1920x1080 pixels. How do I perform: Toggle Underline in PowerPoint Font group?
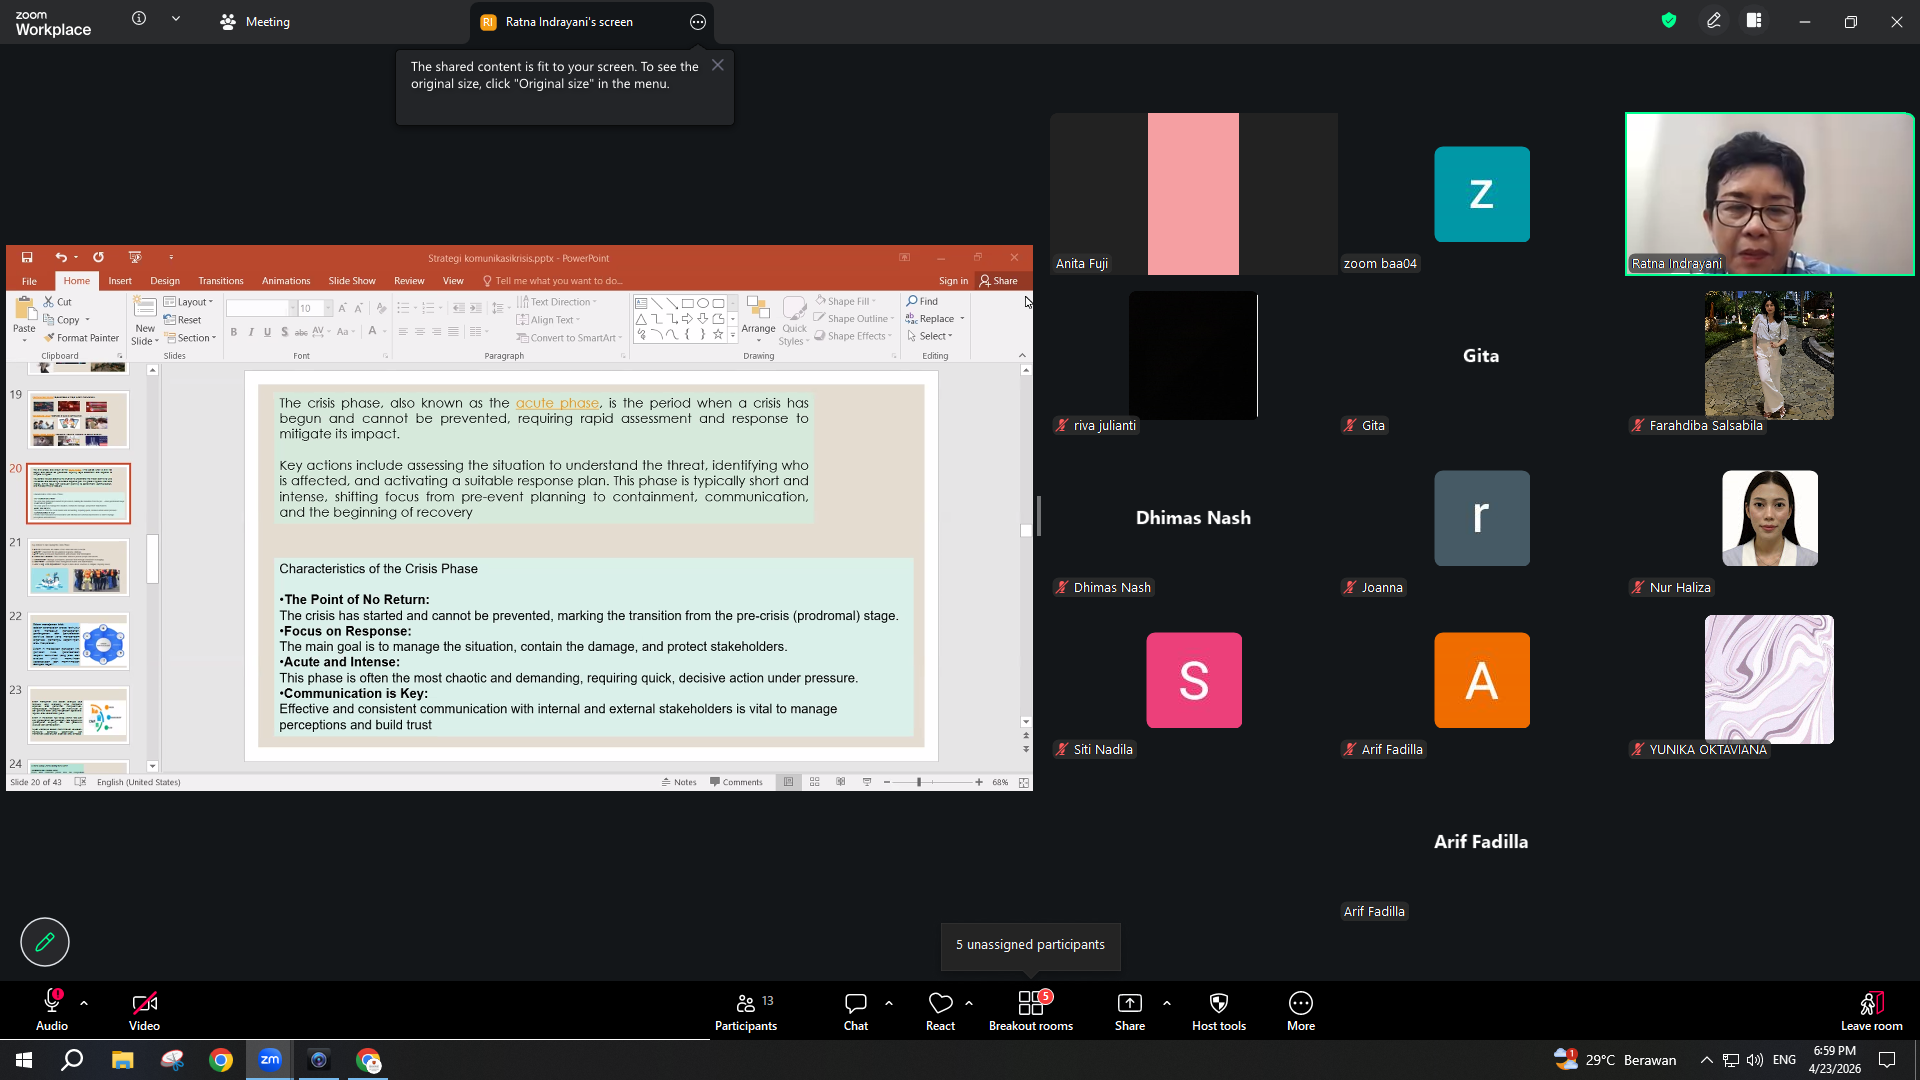[267, 332]
